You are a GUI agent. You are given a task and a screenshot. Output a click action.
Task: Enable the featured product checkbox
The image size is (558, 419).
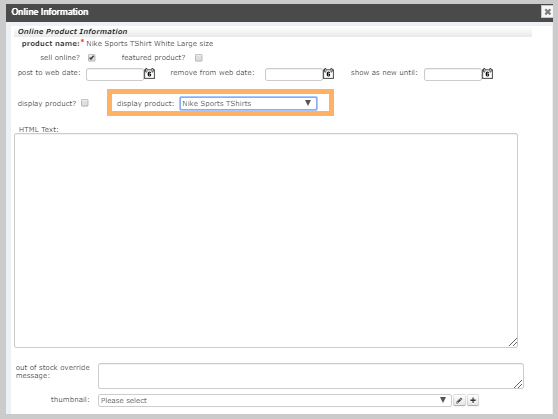coord(199,58)
